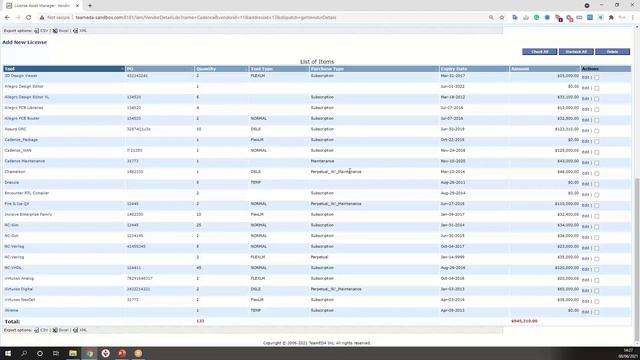Click the XML export icon below the Total row

click(76, 330)
